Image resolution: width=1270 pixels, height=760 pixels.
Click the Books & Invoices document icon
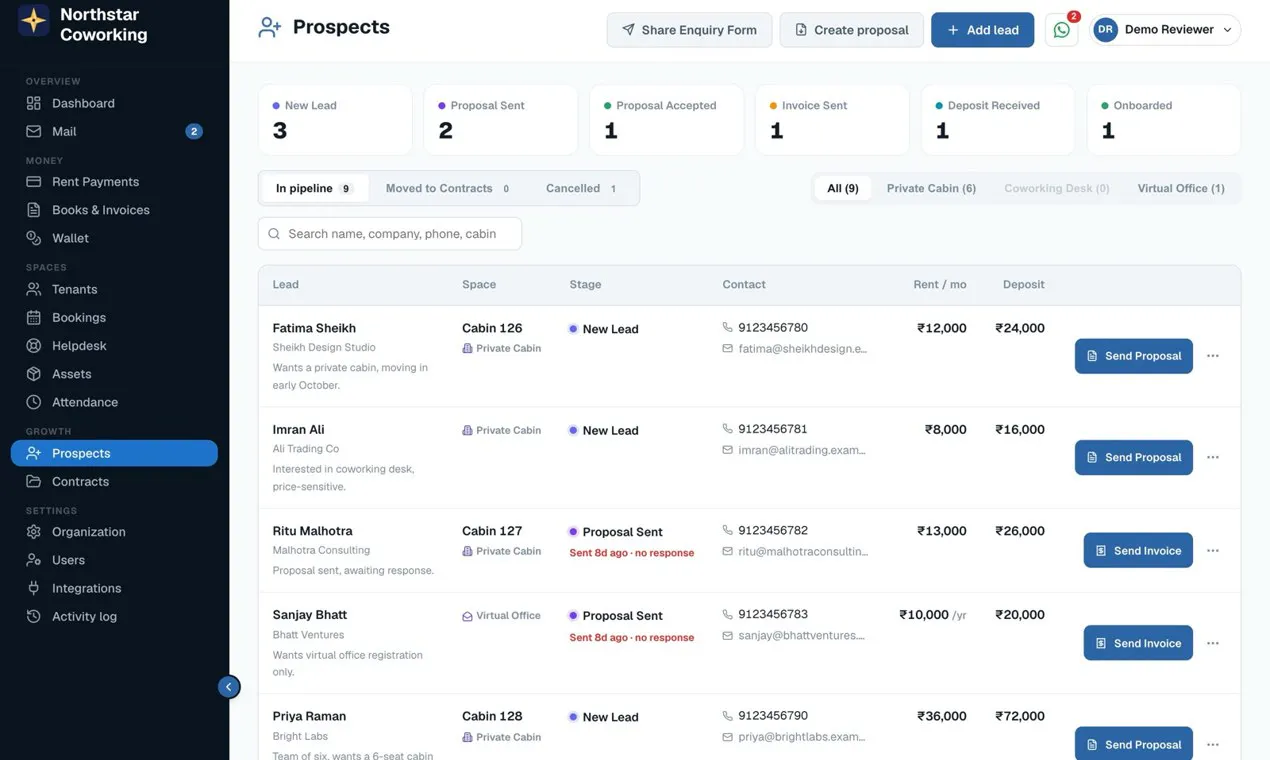click(34, 210)
